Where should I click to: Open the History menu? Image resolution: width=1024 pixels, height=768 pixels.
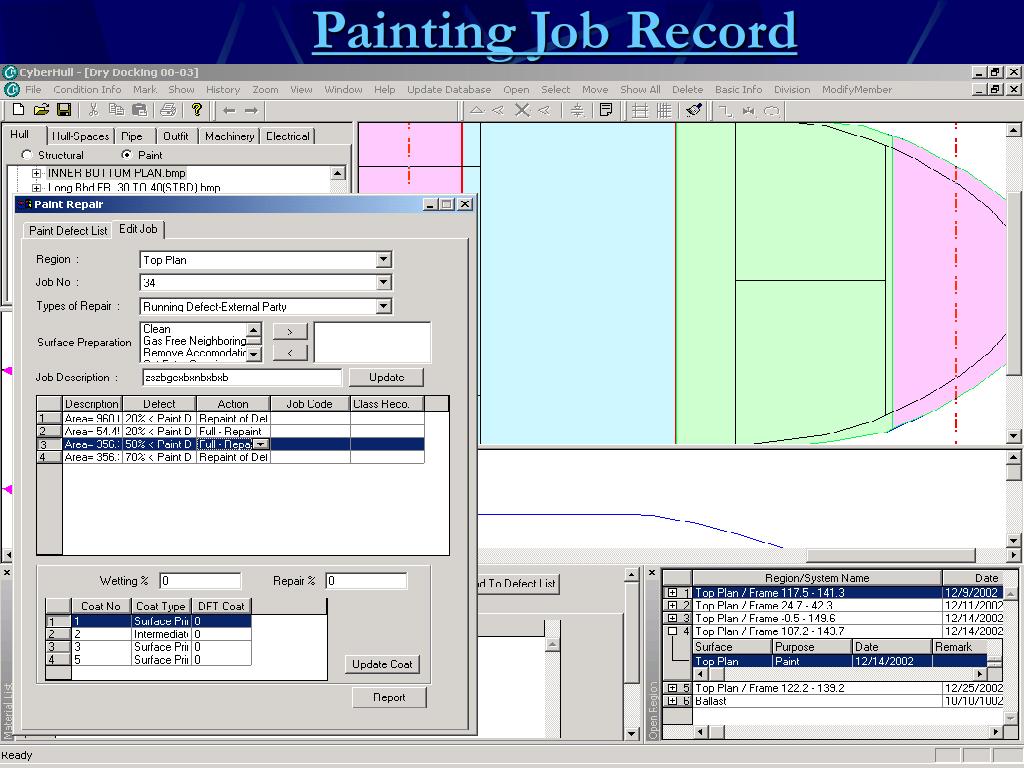[x=223, y=89]
